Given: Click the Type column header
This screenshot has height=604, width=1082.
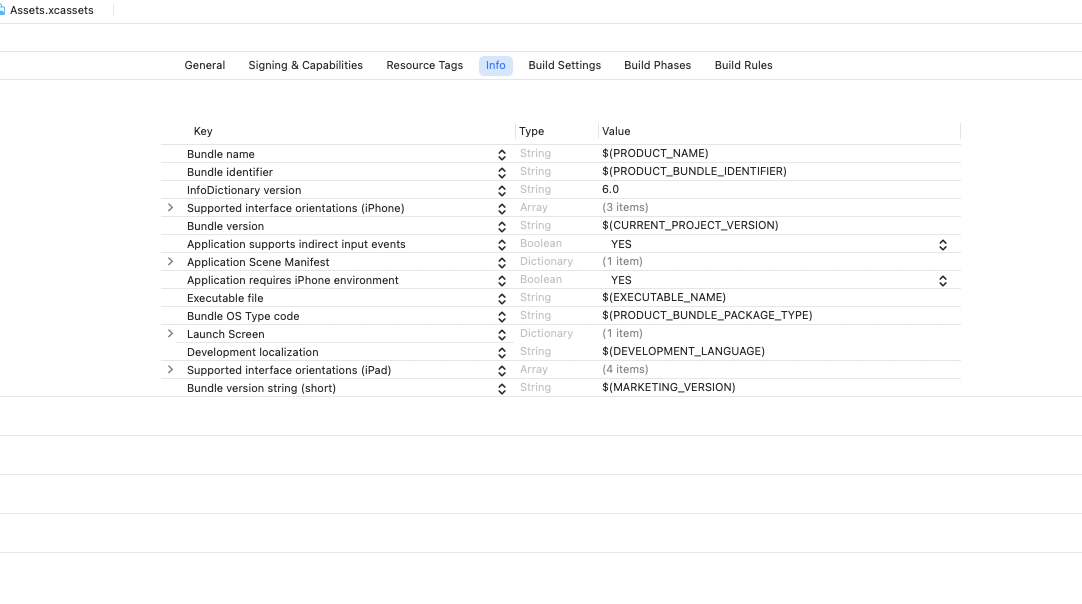Looking at the screenshot, I should point(531,131).
